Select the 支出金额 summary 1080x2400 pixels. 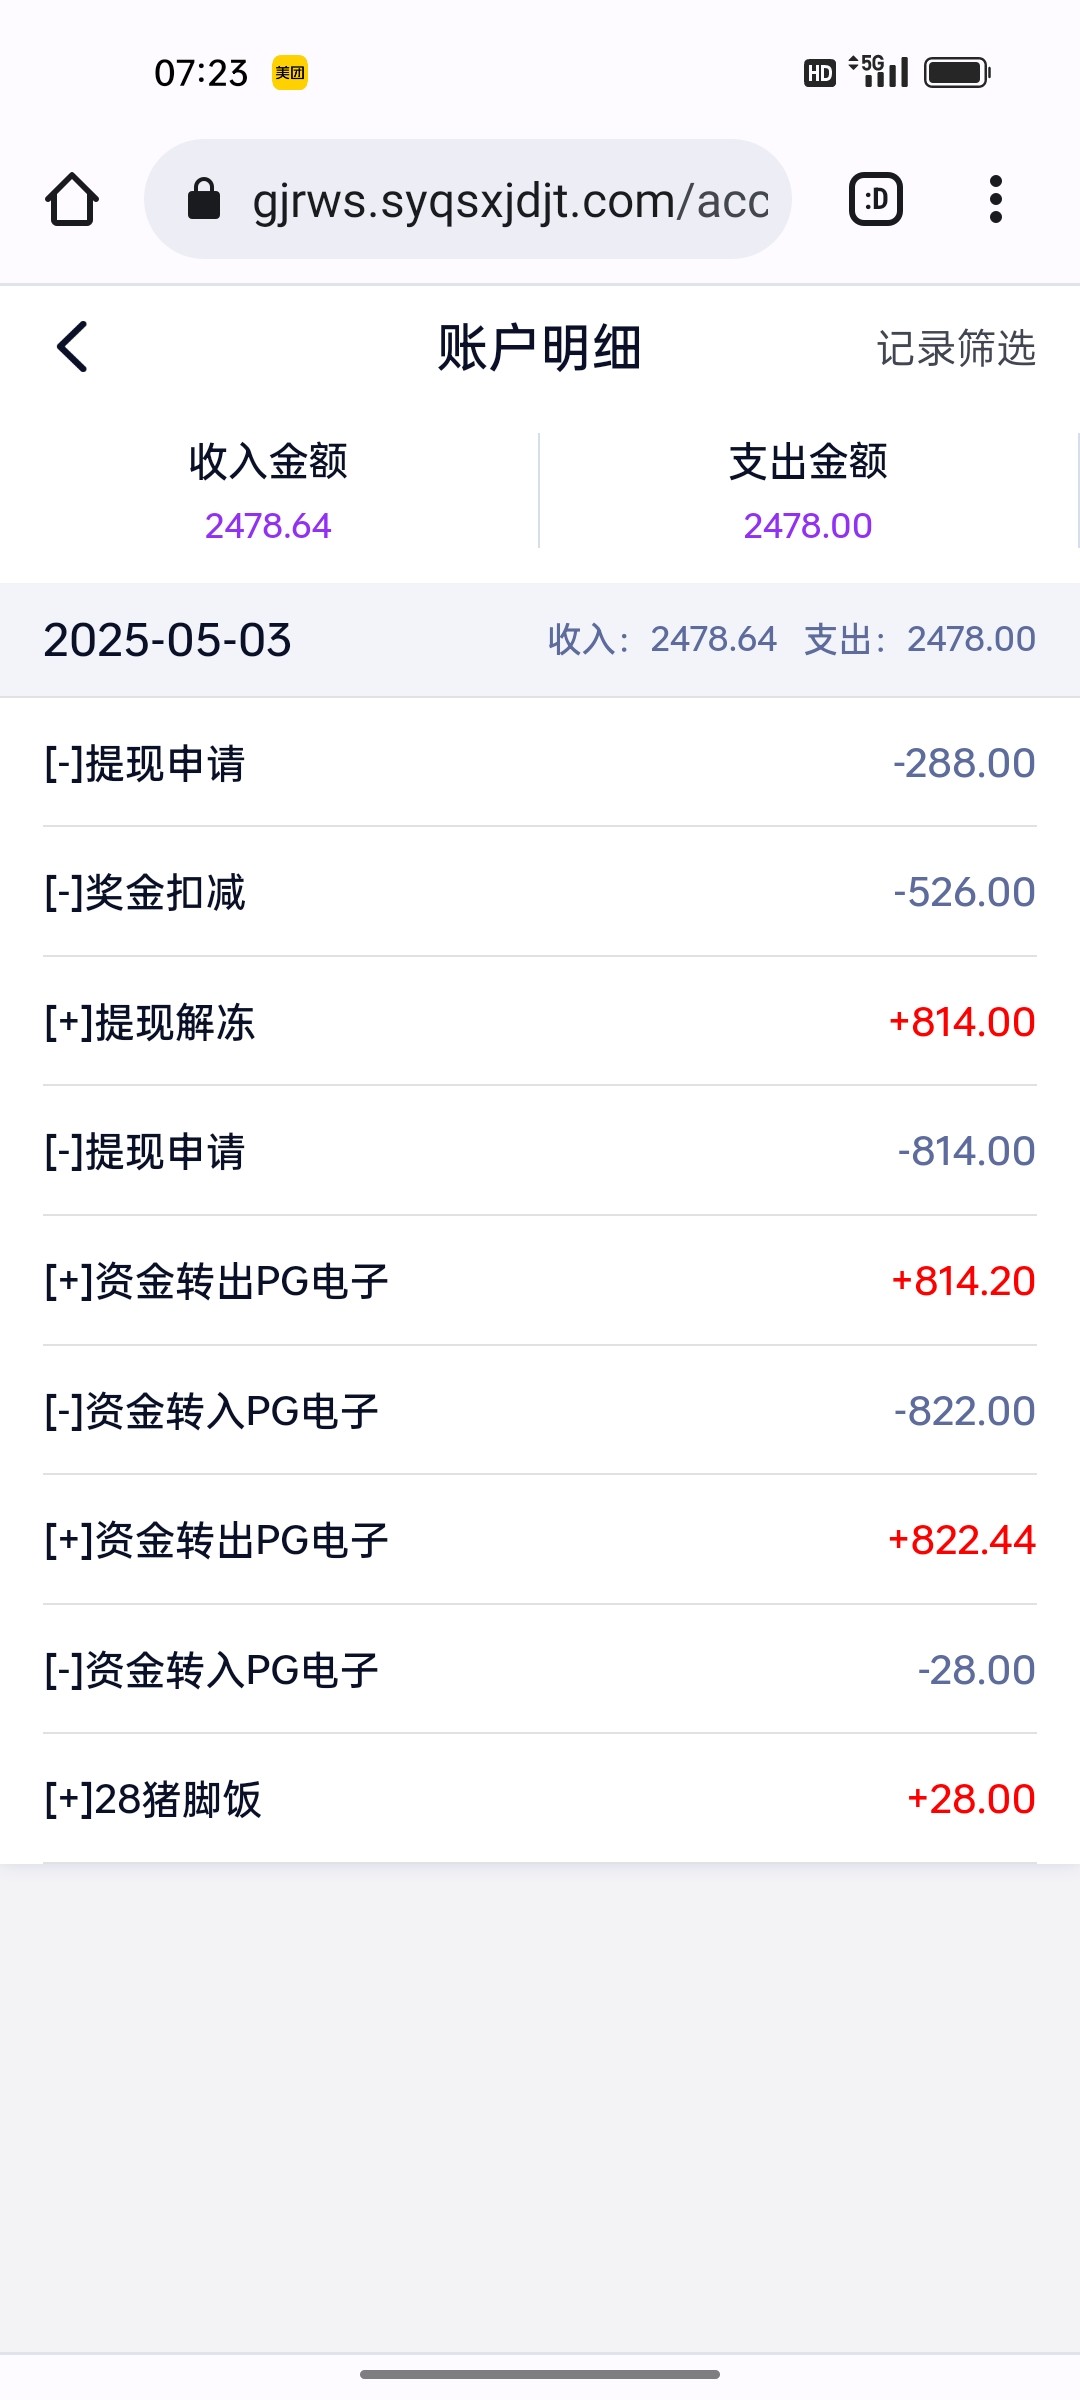(808, 490)
